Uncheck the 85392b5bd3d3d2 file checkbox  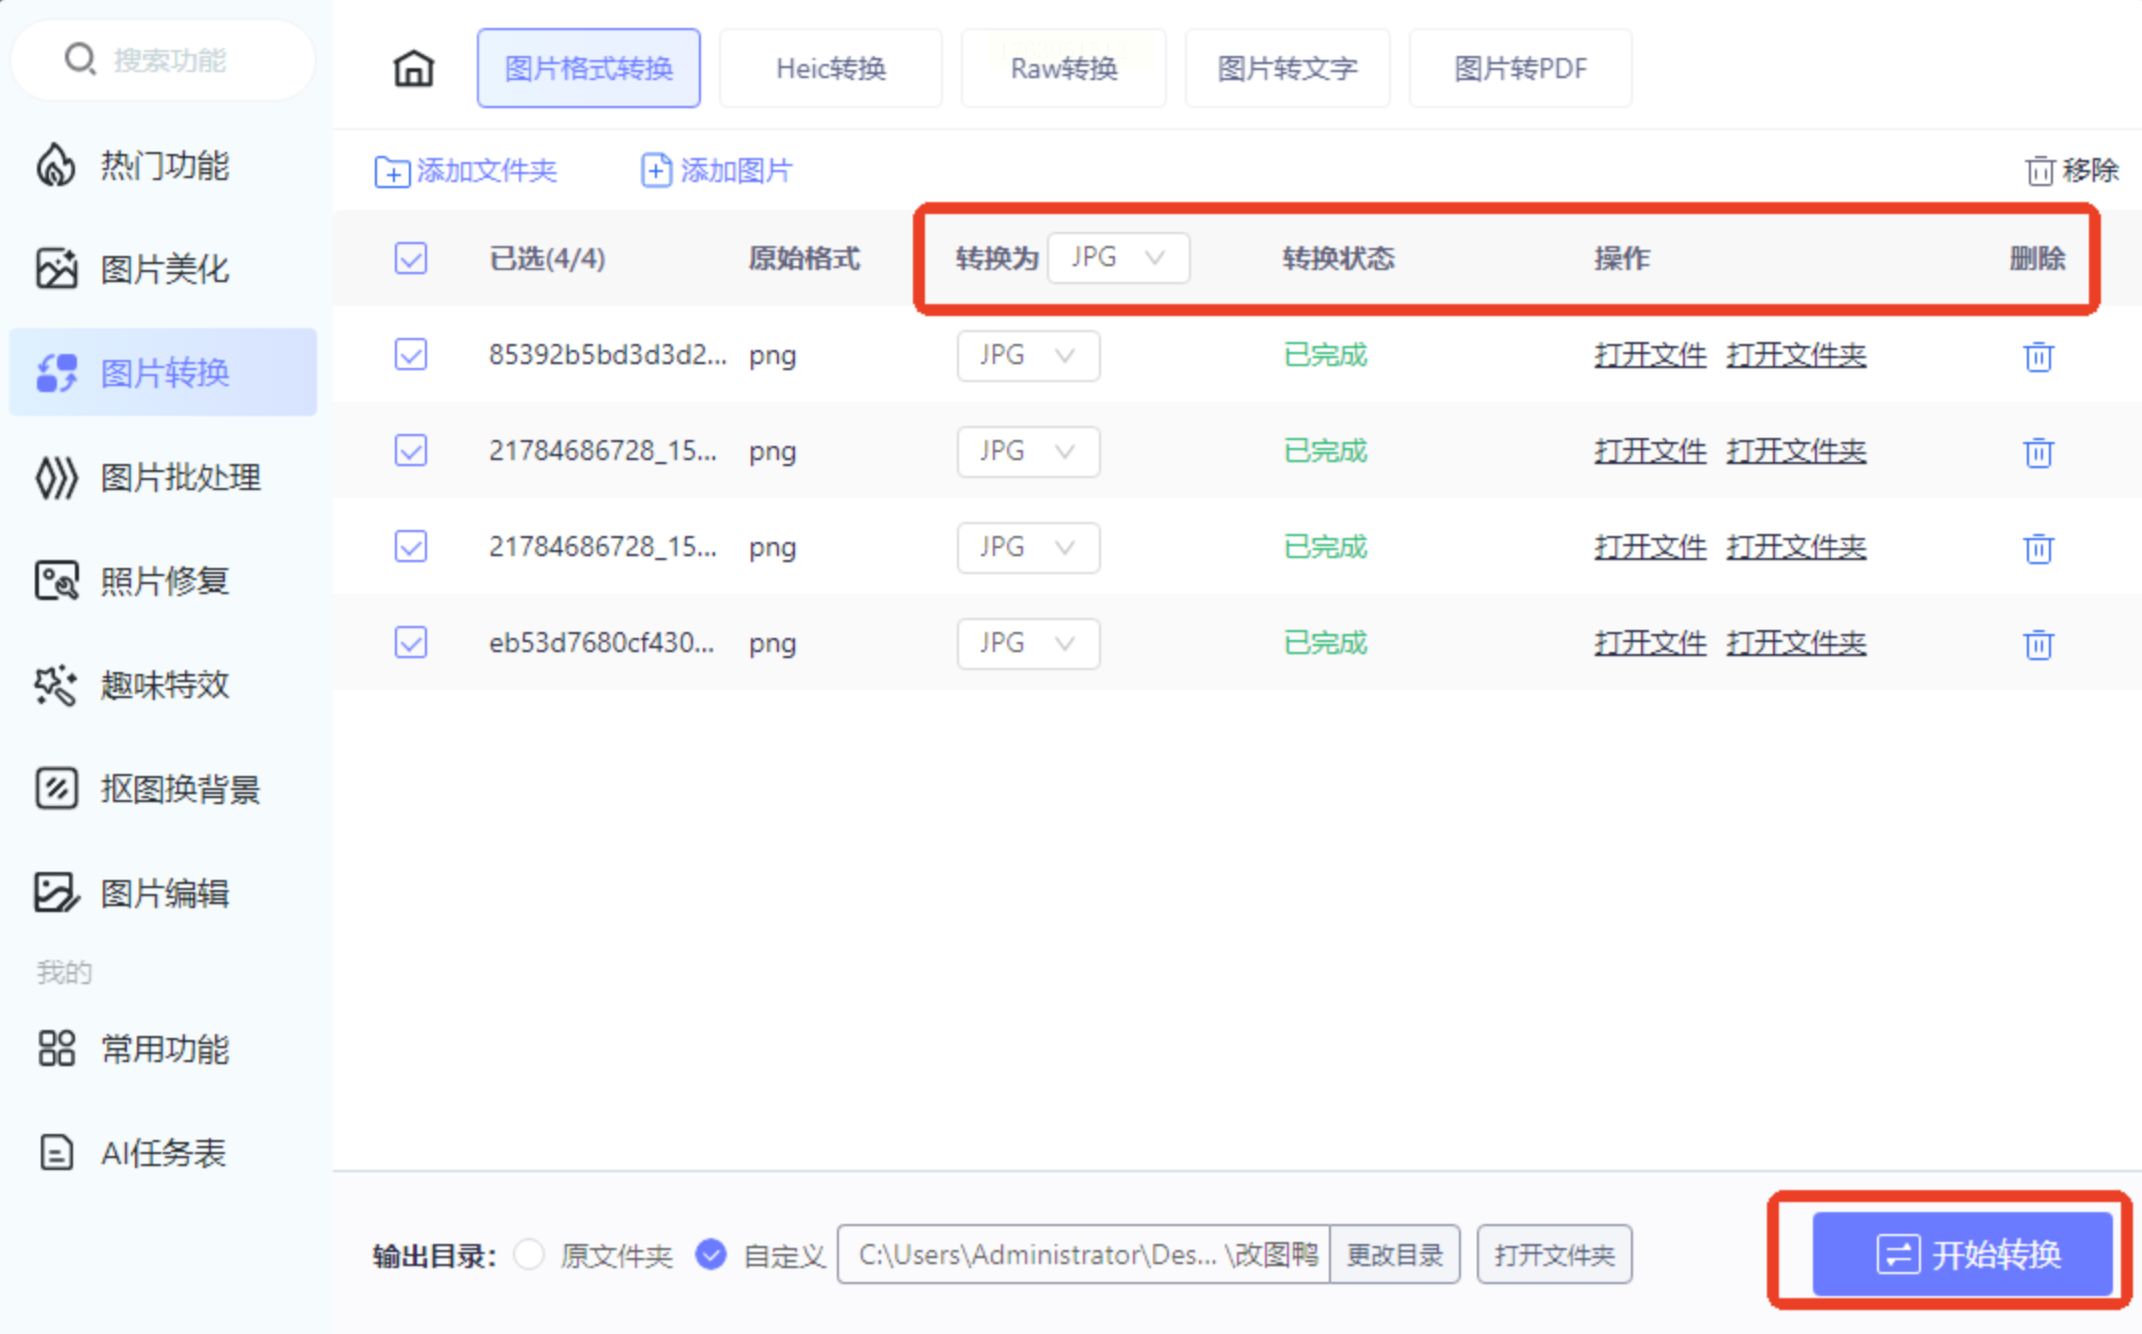pyautogui.click(x=411, y=355)
